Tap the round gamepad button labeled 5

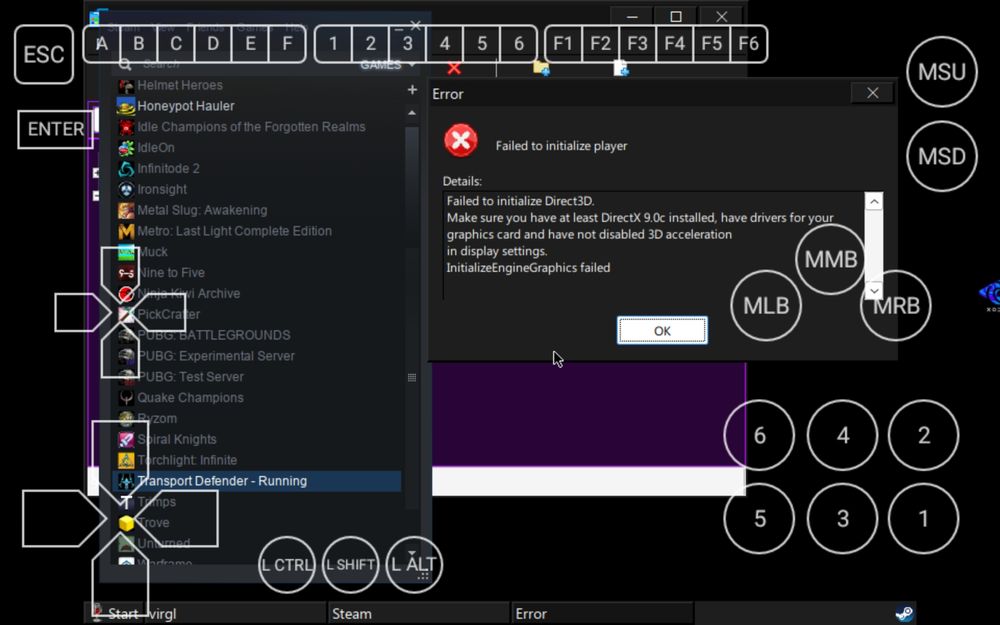click(759, 518)
